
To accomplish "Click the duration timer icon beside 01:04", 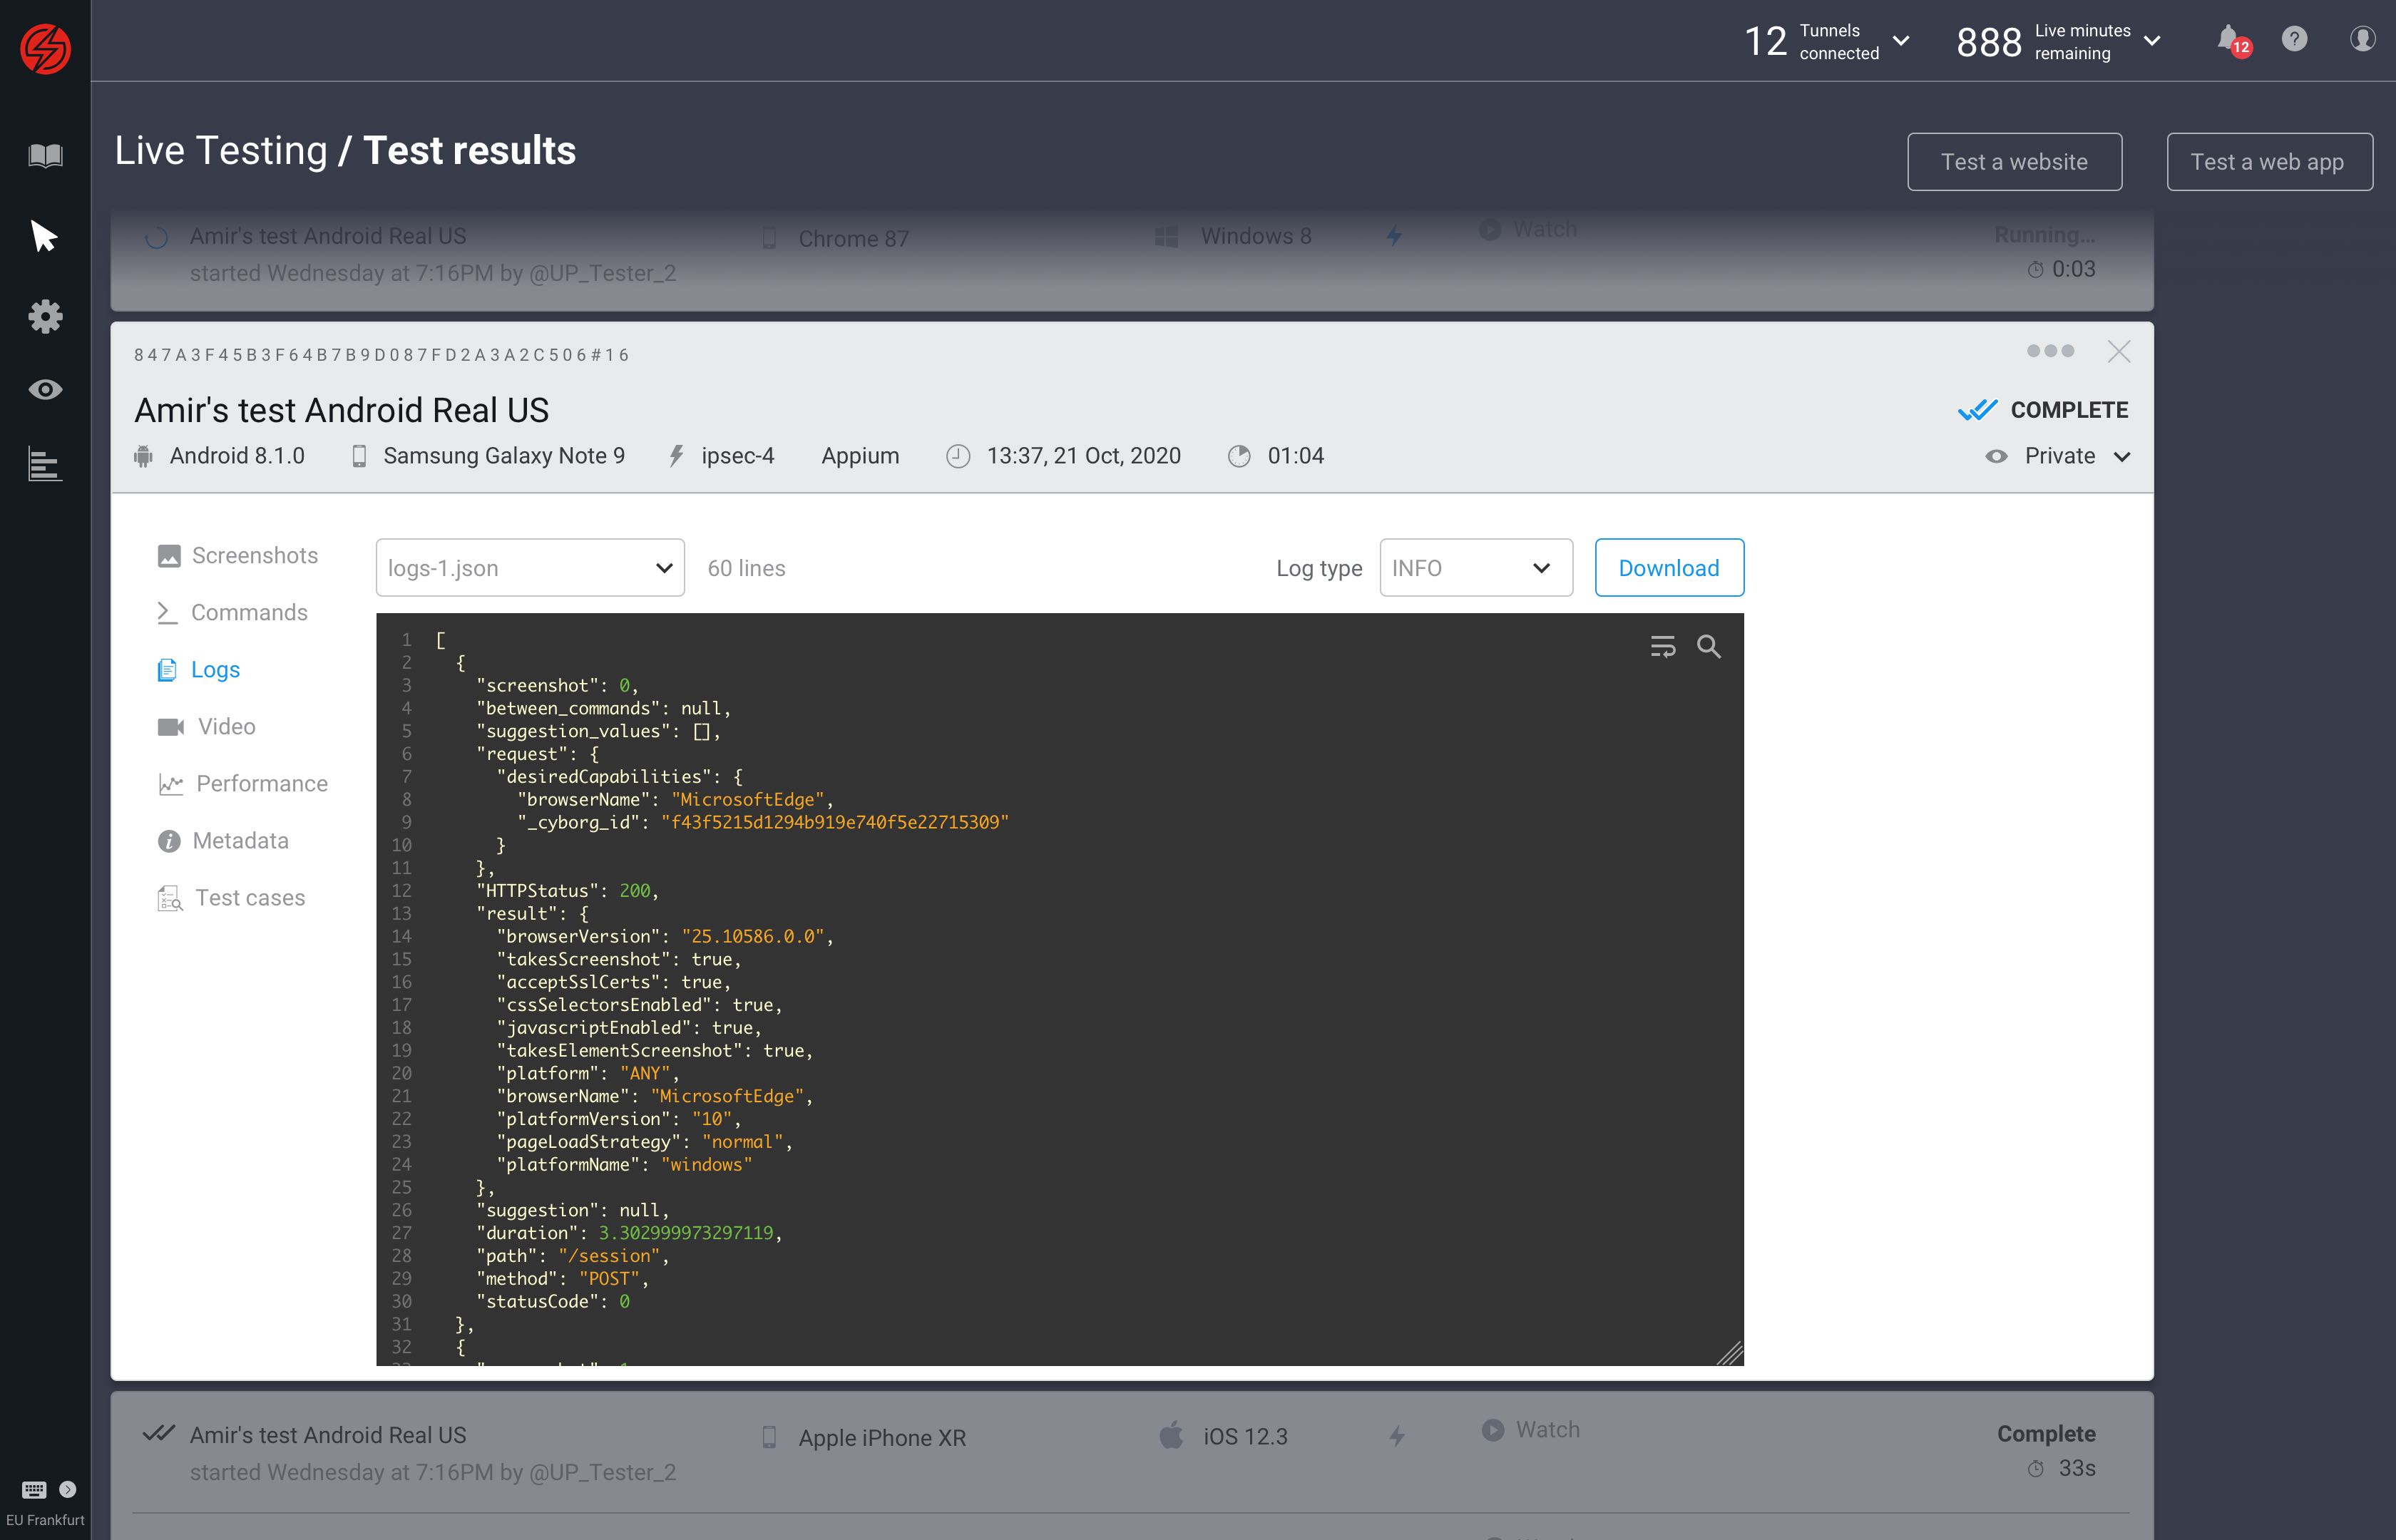I will click(1239, 456).
